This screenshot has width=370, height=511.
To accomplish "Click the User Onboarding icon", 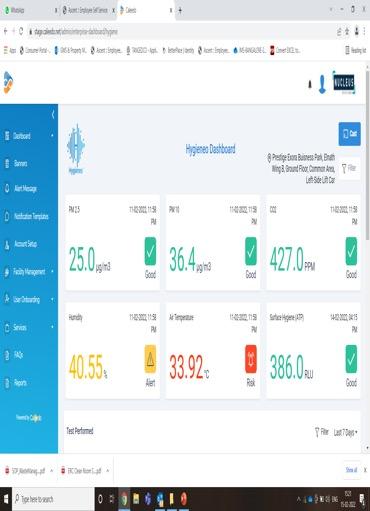I will click(x=7, y=299).
